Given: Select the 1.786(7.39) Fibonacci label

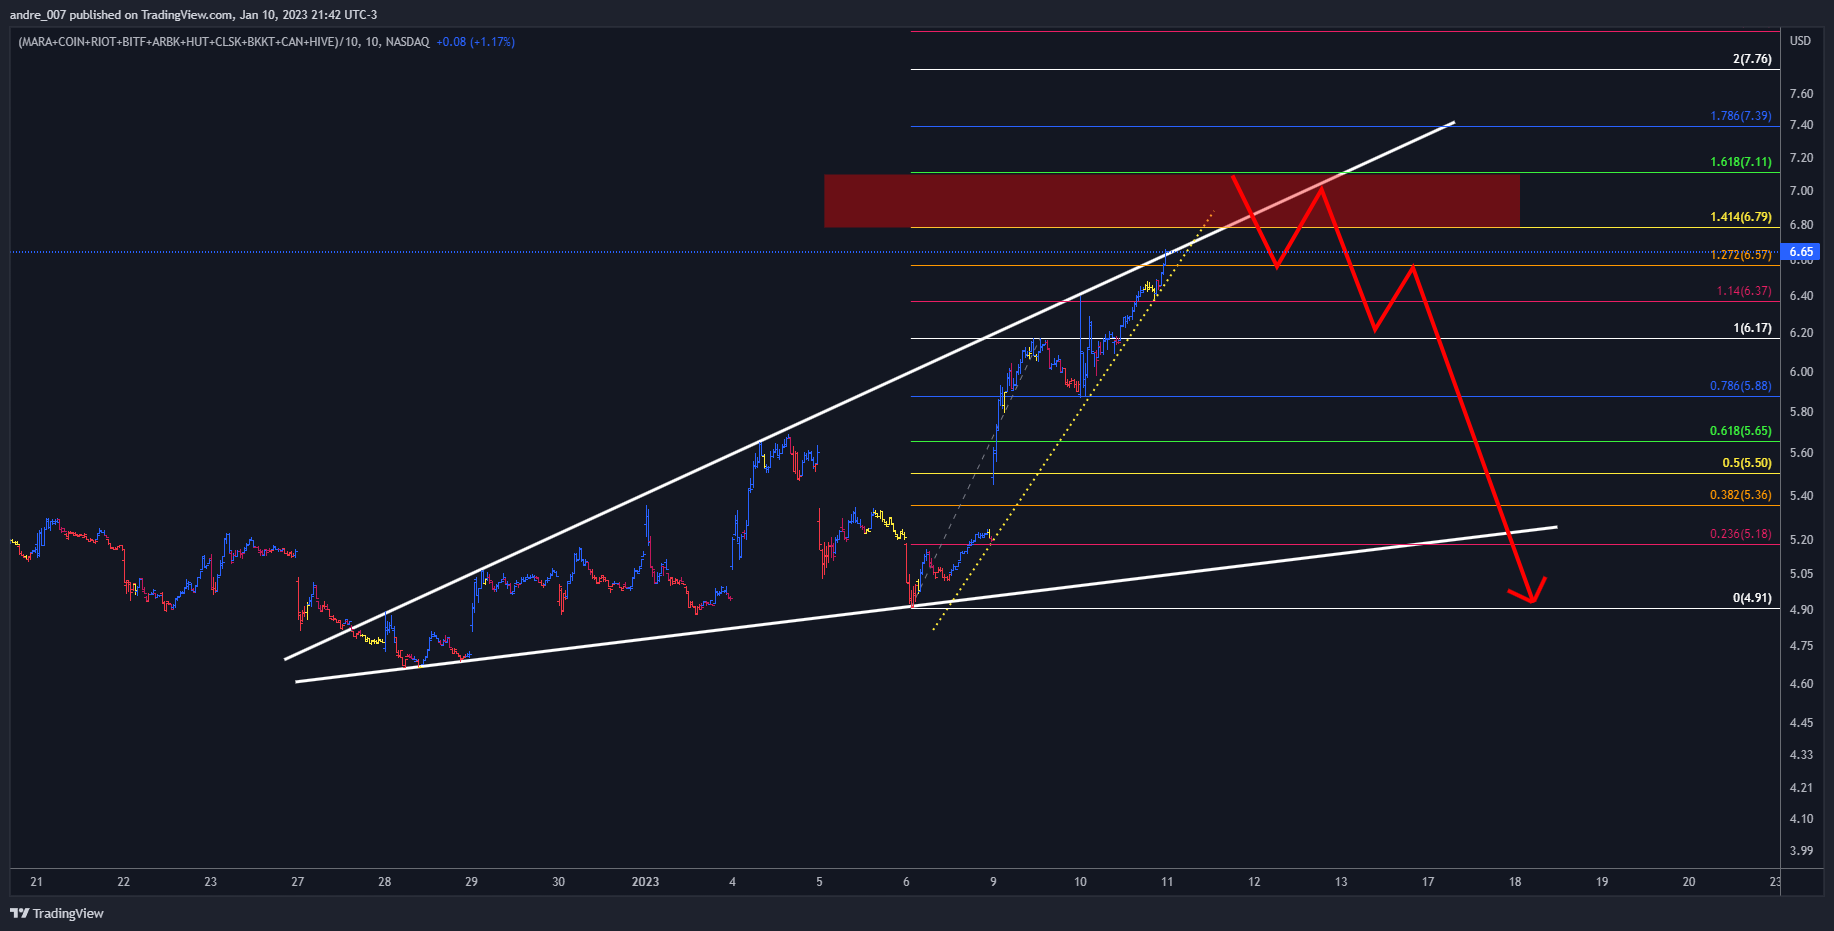Looking at the screenshot, I should (x=1740, y=116).
